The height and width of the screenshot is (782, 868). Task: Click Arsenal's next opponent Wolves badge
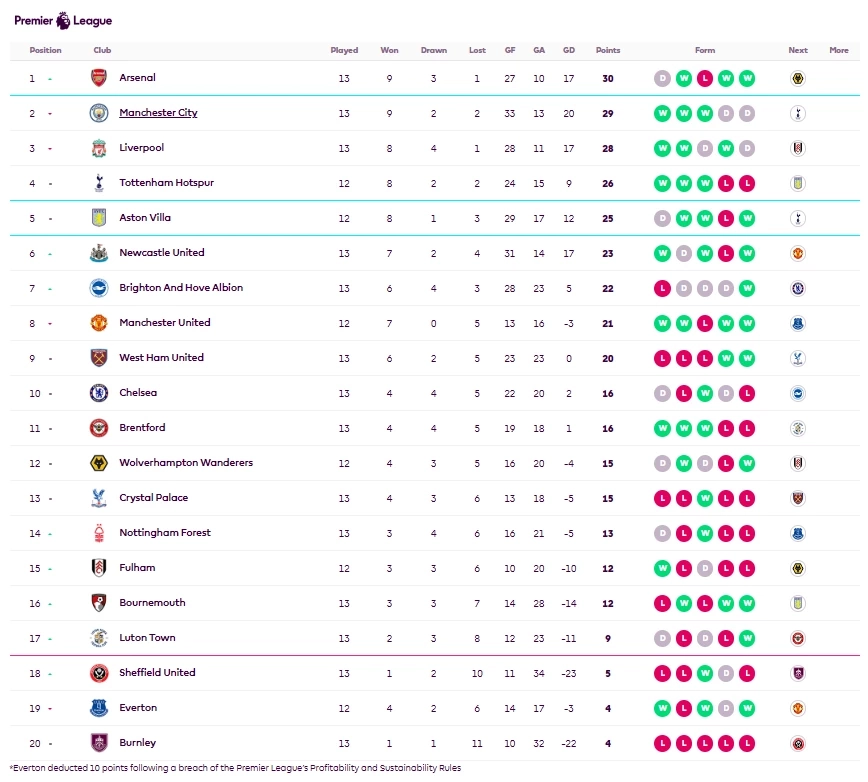click(797, 78)
